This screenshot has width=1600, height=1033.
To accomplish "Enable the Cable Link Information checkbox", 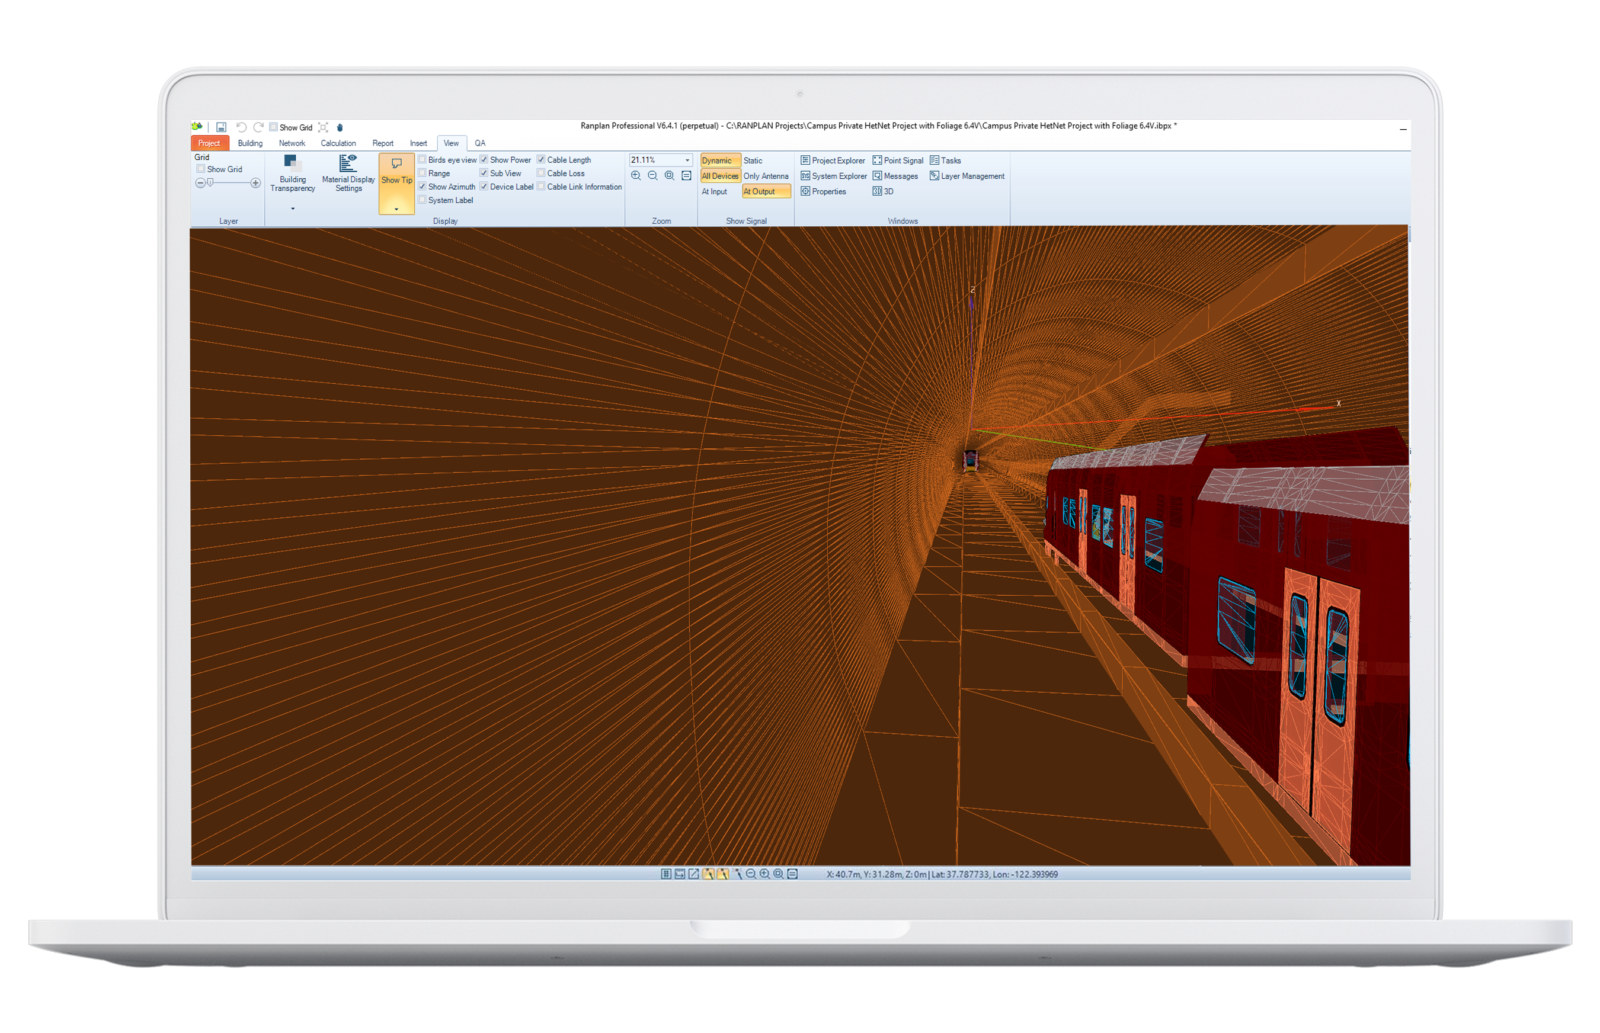I will click(x=541, y=187).
